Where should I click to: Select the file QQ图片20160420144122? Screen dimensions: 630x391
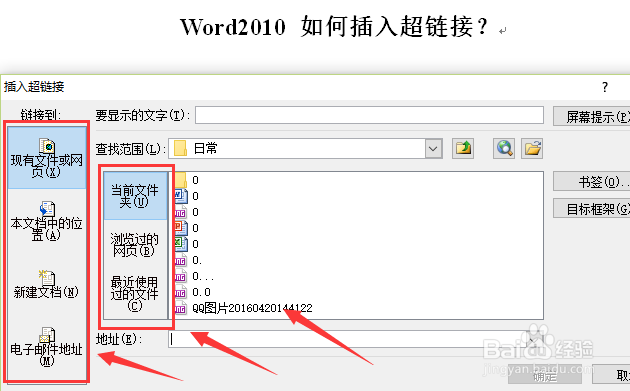[x=243, y=308]
